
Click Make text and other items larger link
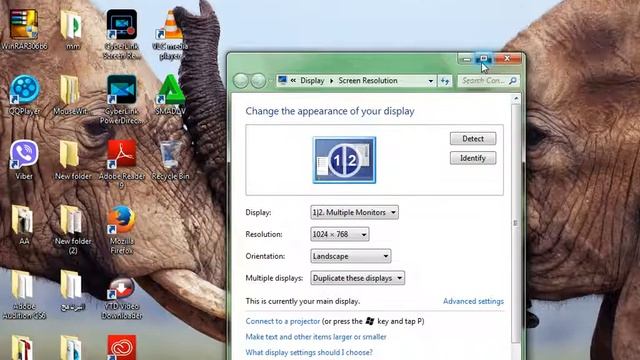point(316,337)
